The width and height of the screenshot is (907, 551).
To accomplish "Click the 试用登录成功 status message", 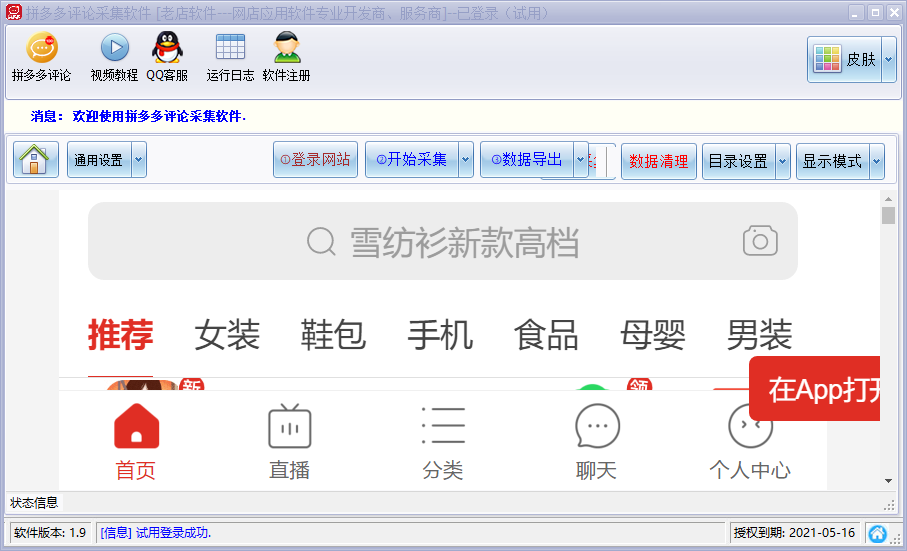I will [156, 532].
